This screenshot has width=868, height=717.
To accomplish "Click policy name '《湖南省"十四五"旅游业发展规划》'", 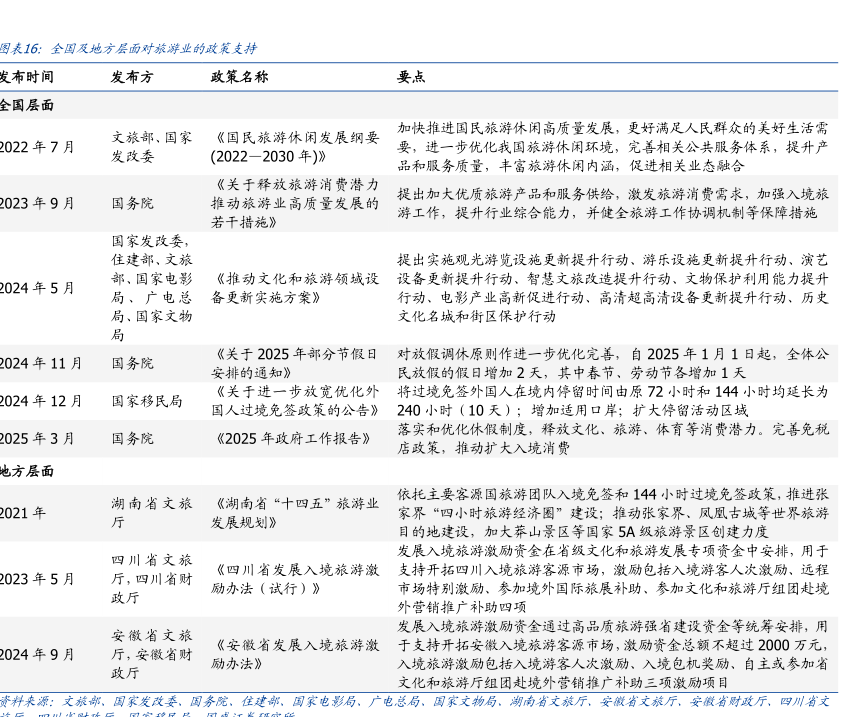I will (x=295, y=513).
